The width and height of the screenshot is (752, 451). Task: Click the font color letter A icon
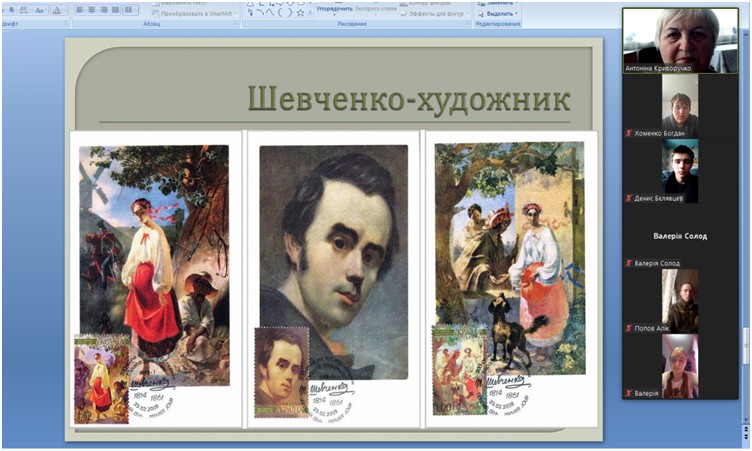(x=55, y=10)
